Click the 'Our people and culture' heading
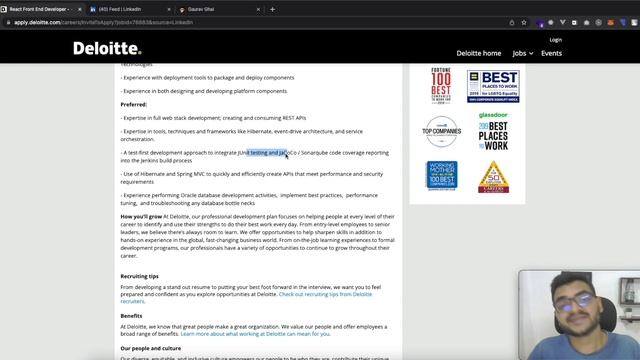 click(151, 348)
